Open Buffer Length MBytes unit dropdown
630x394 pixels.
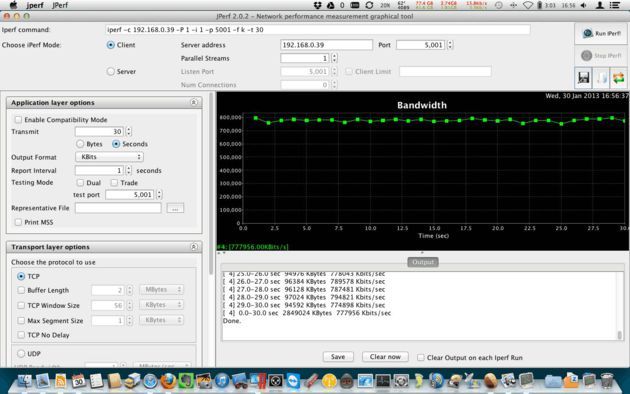(162, 290)
